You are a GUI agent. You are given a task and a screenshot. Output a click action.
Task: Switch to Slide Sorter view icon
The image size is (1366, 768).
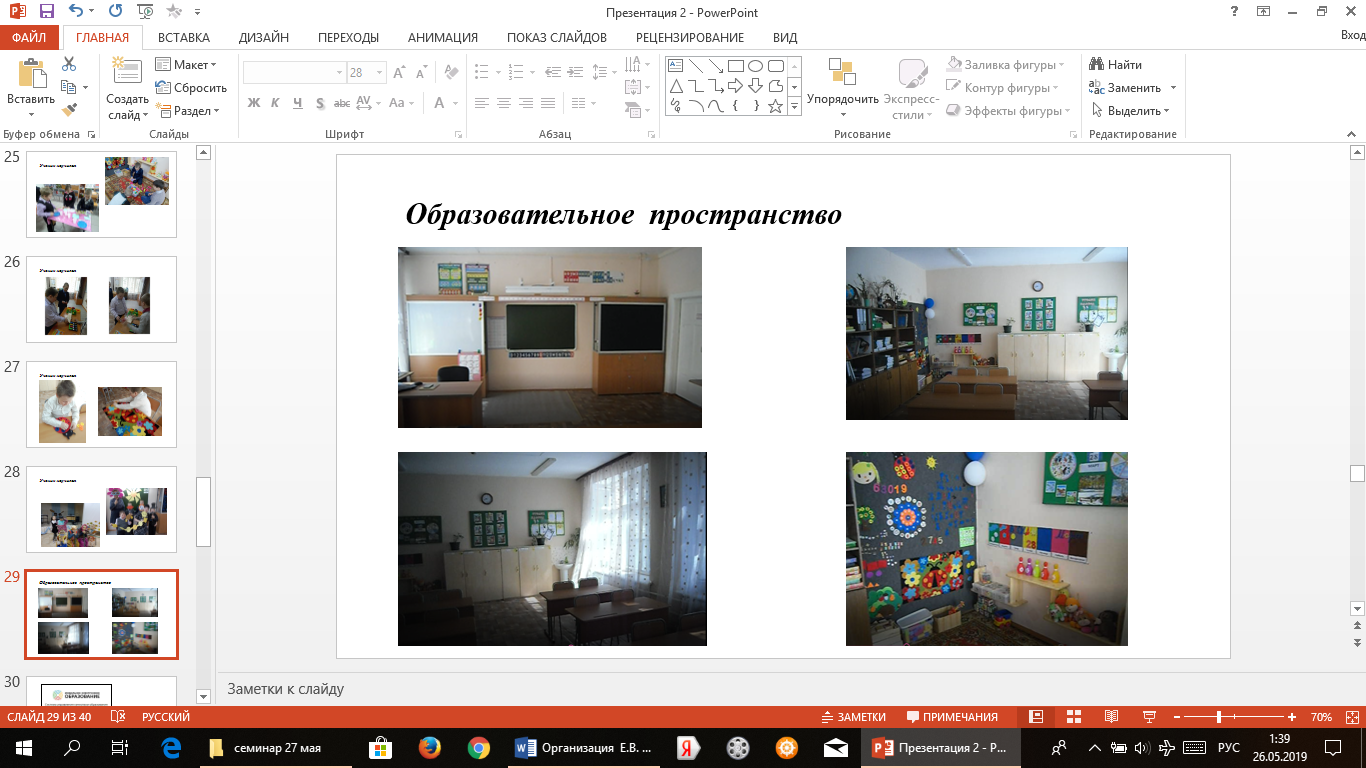pyautogui.click(x=1073, y=717)
